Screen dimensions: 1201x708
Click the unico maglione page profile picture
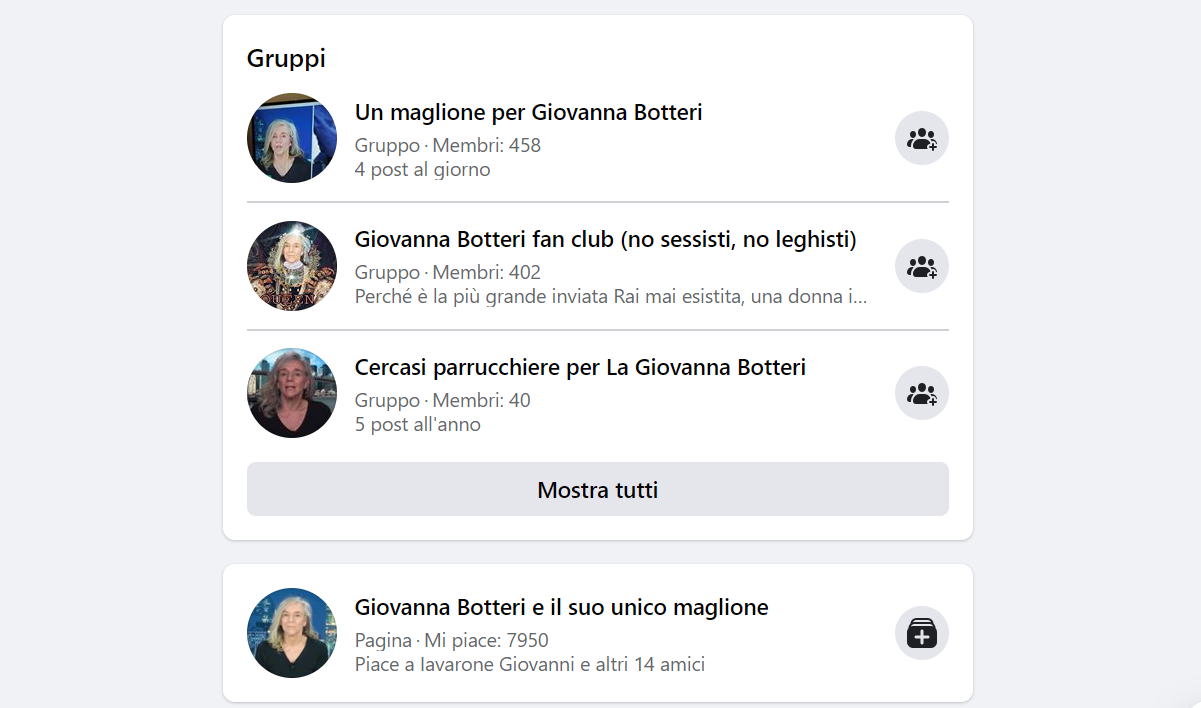[x=292, y=633]
